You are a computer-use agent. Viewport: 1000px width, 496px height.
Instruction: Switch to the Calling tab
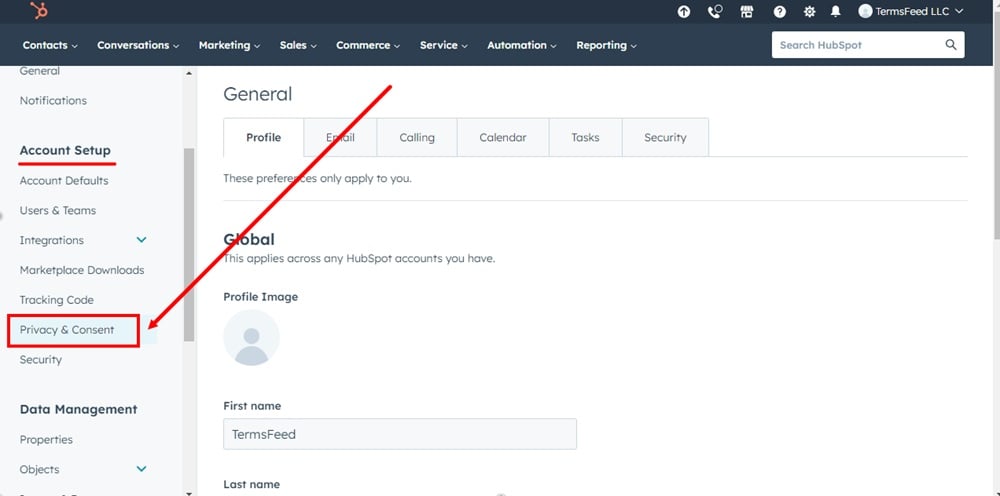click(x=416, y=137)
